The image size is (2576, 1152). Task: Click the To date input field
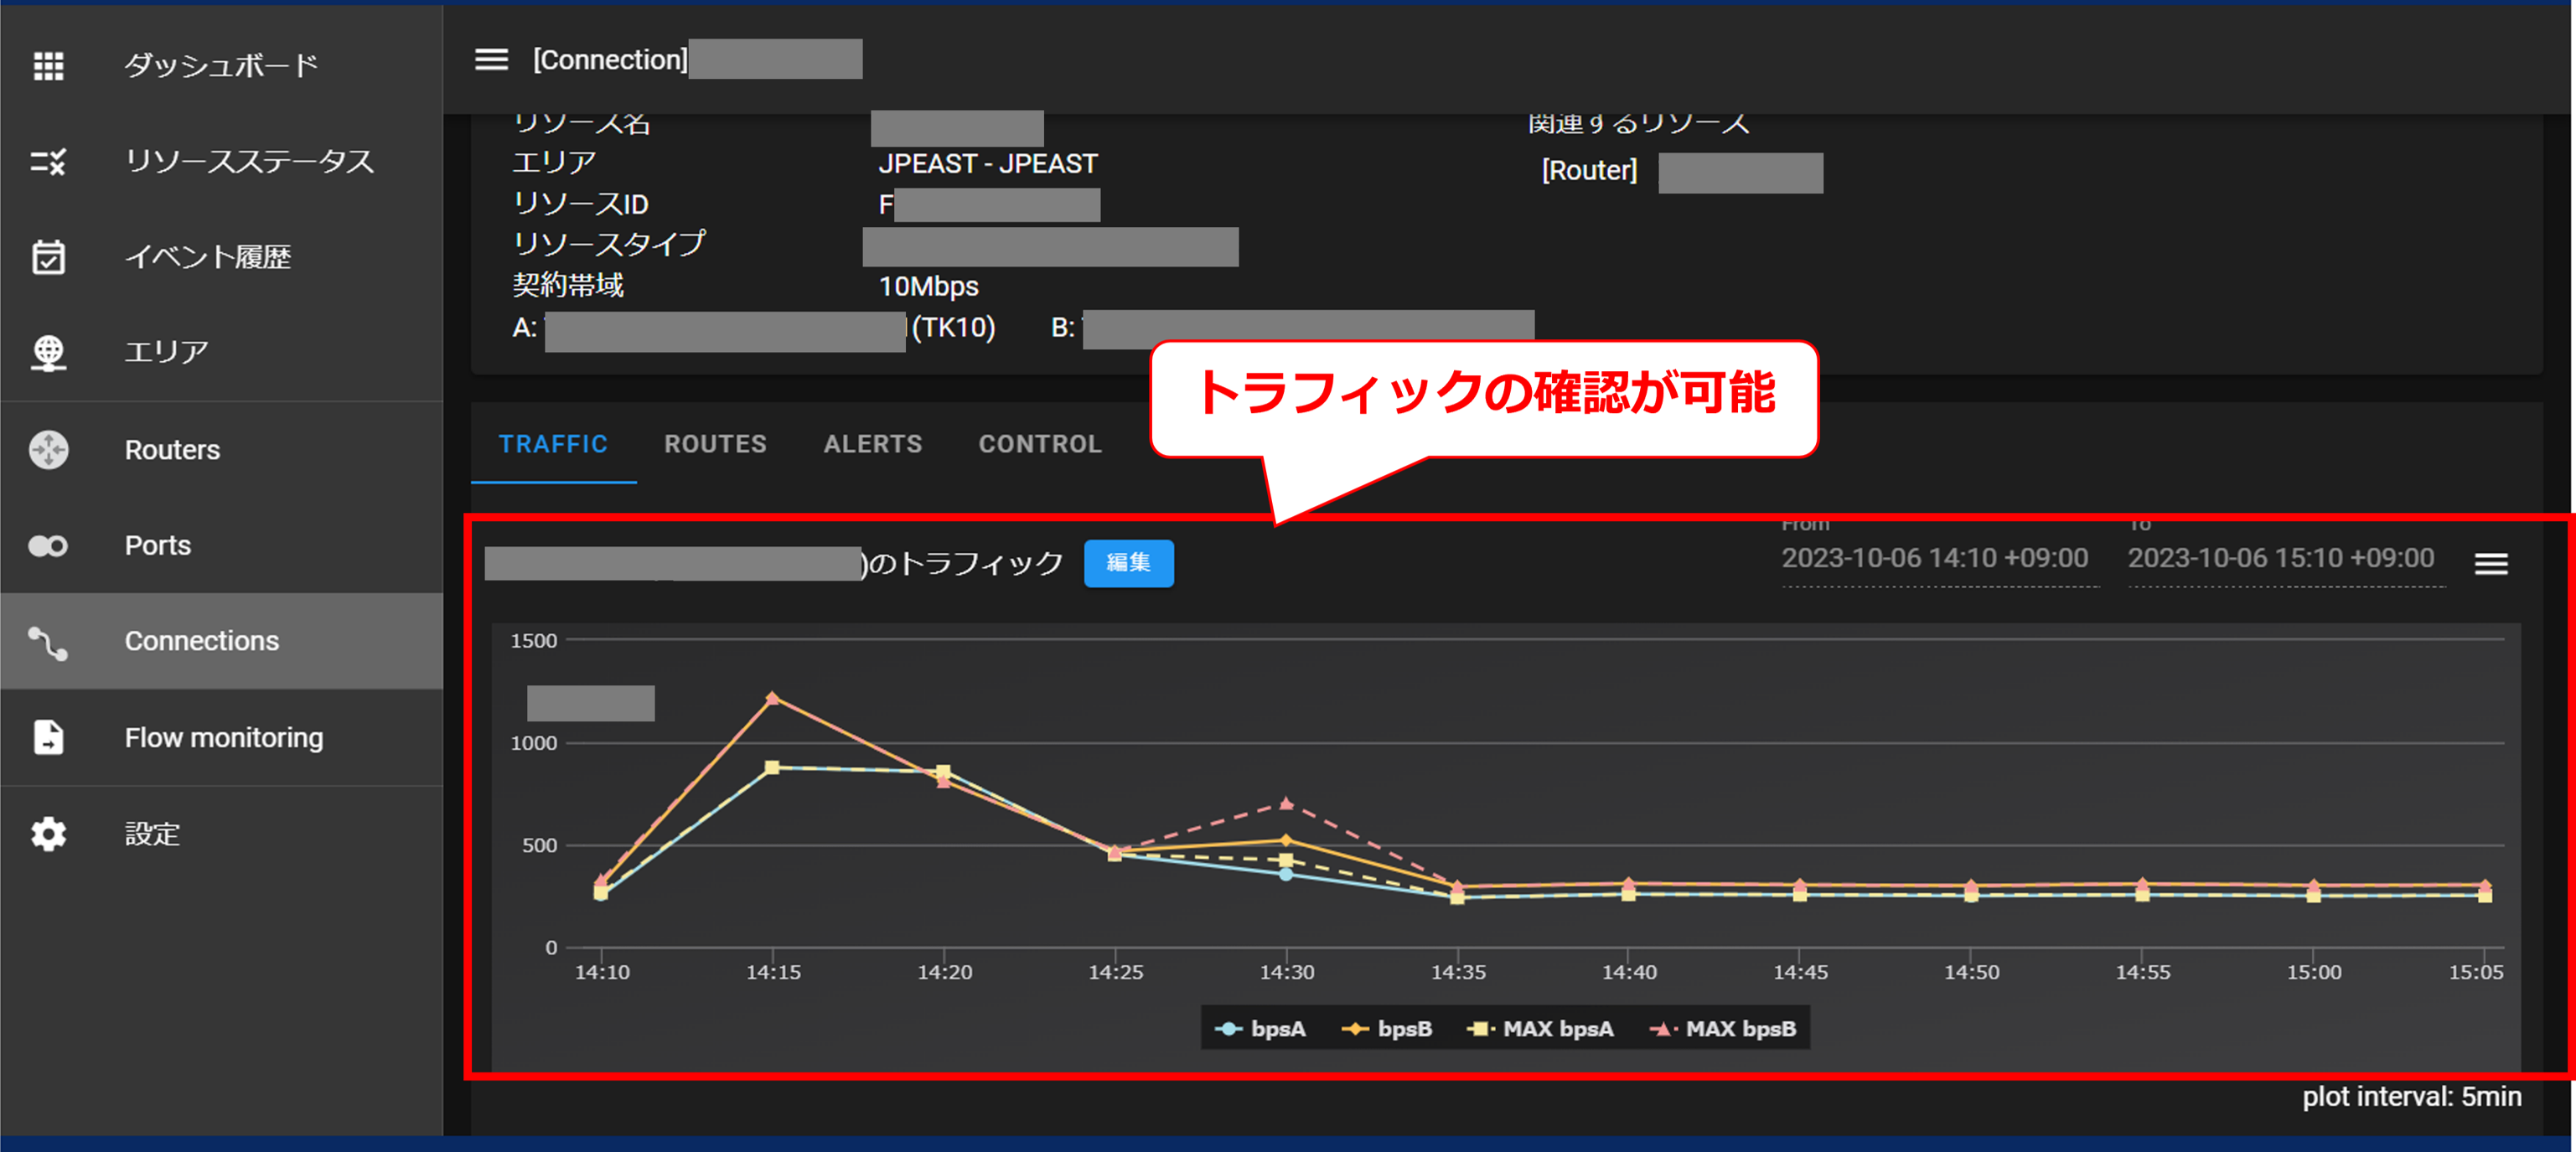coord(2280,558)
